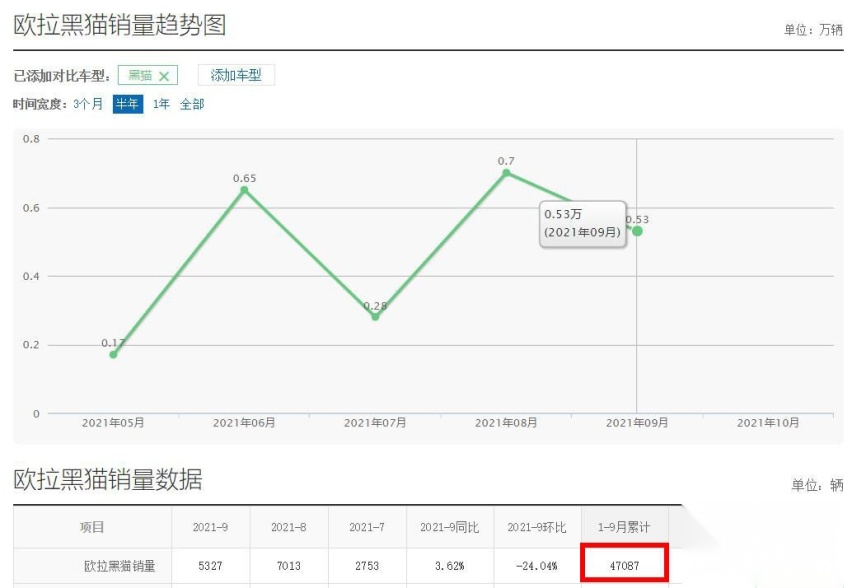Image resolution: width=852 pixels, height=588 pixels.
Task: Click the 2021年09月 axis label
Action: click(637, 423)
